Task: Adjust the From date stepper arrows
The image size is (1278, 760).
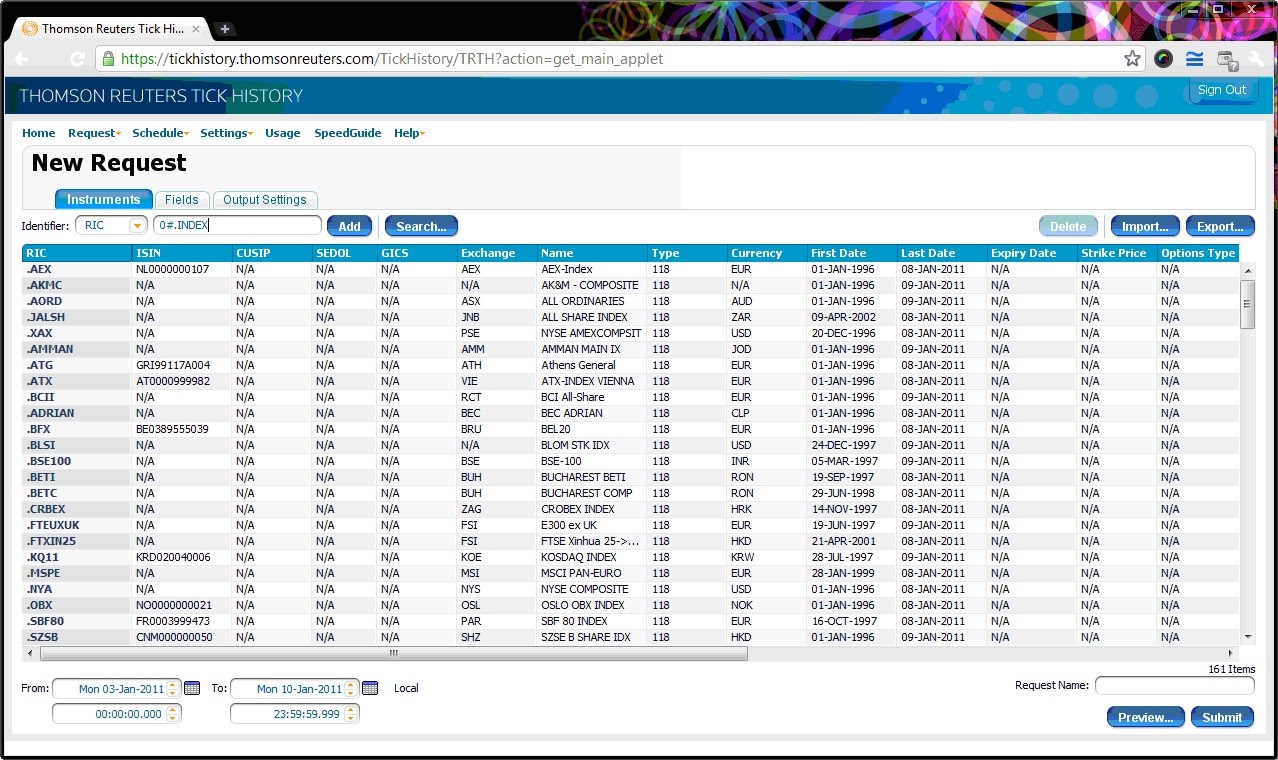Action: (173, 688)
